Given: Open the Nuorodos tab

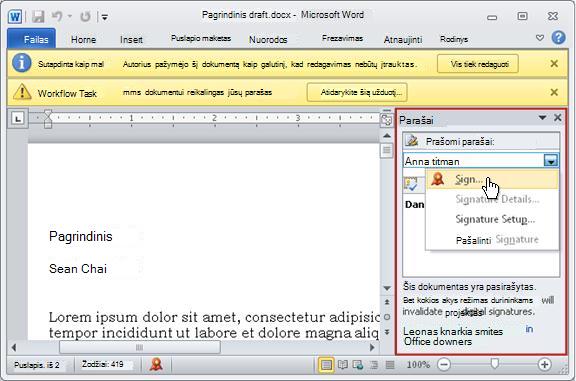Looking at the screenshot, I should pos(268,39).
